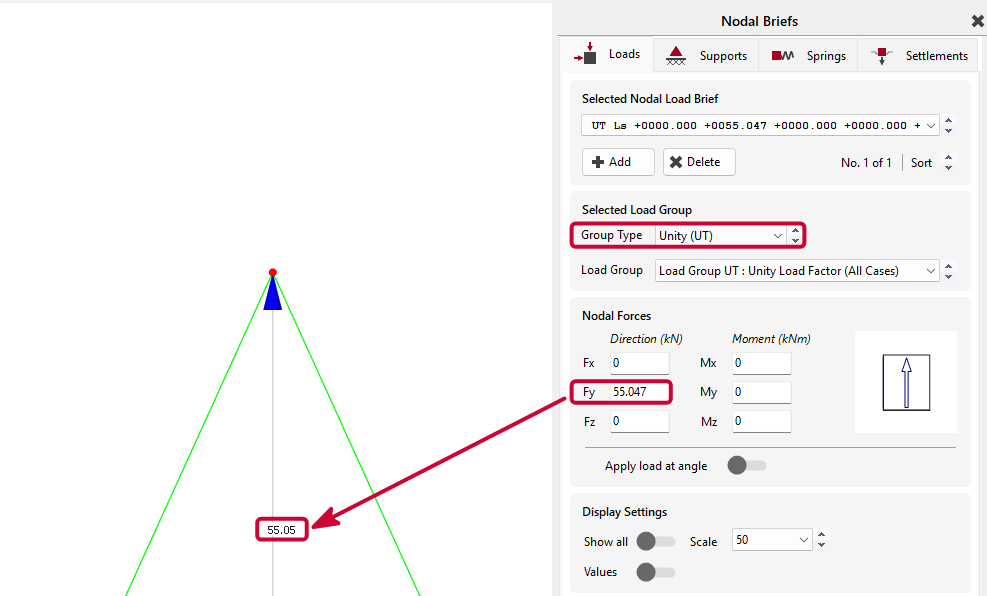Click the Supports triangle icon

(x=675, y=56)
